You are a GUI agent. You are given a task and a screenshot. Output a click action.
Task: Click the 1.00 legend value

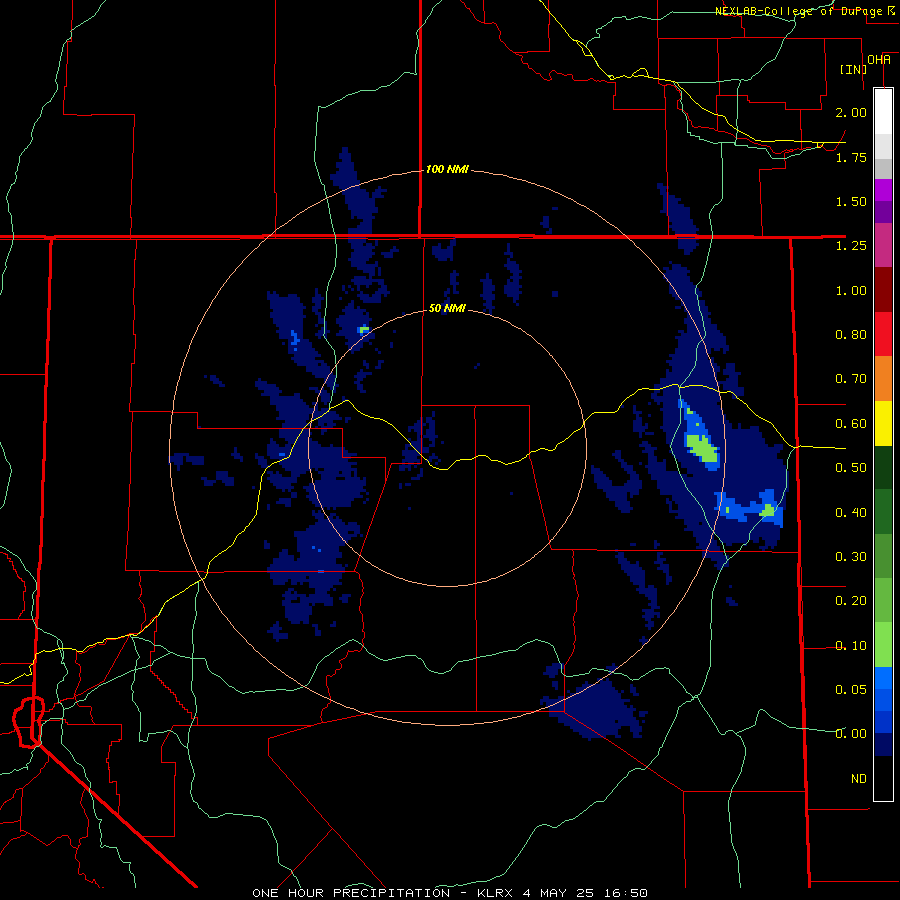(851, 290)
